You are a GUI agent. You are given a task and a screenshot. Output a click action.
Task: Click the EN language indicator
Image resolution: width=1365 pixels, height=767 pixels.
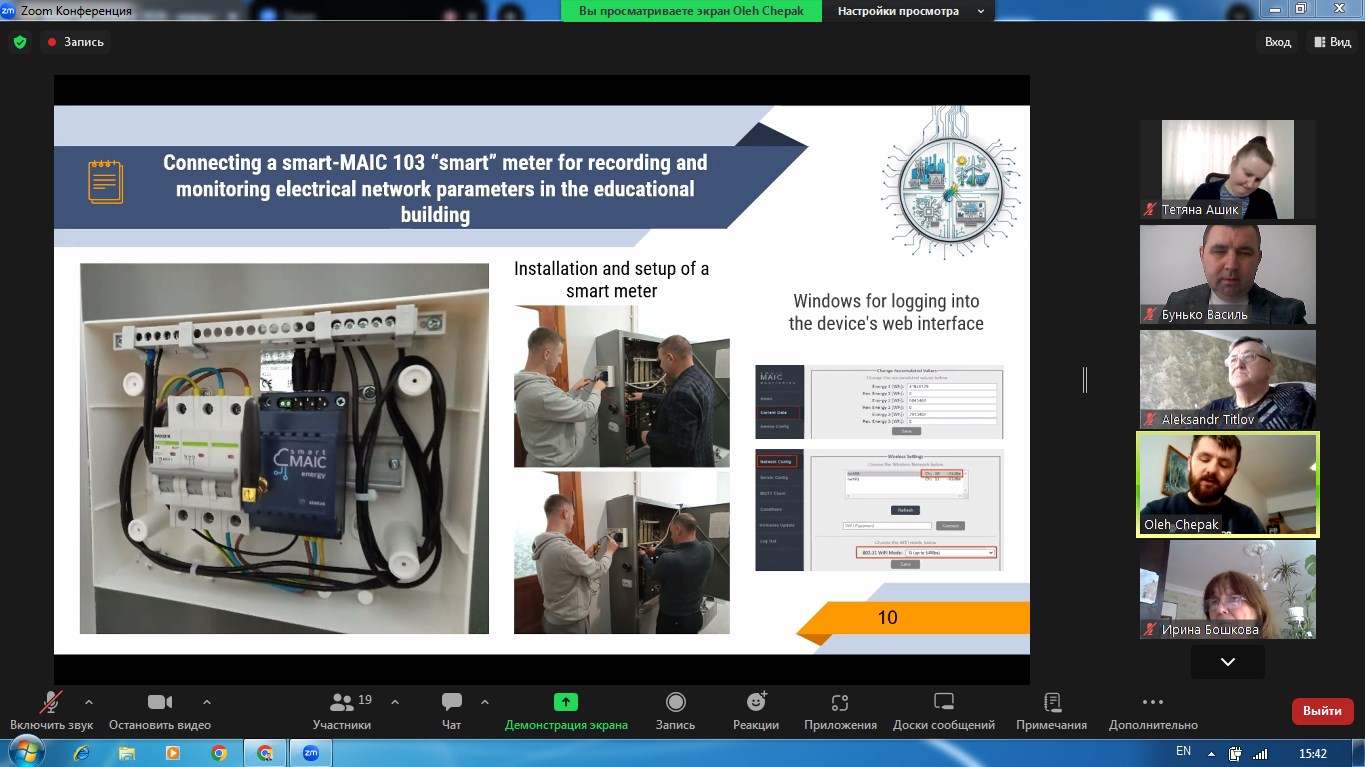click(1183, 752)
